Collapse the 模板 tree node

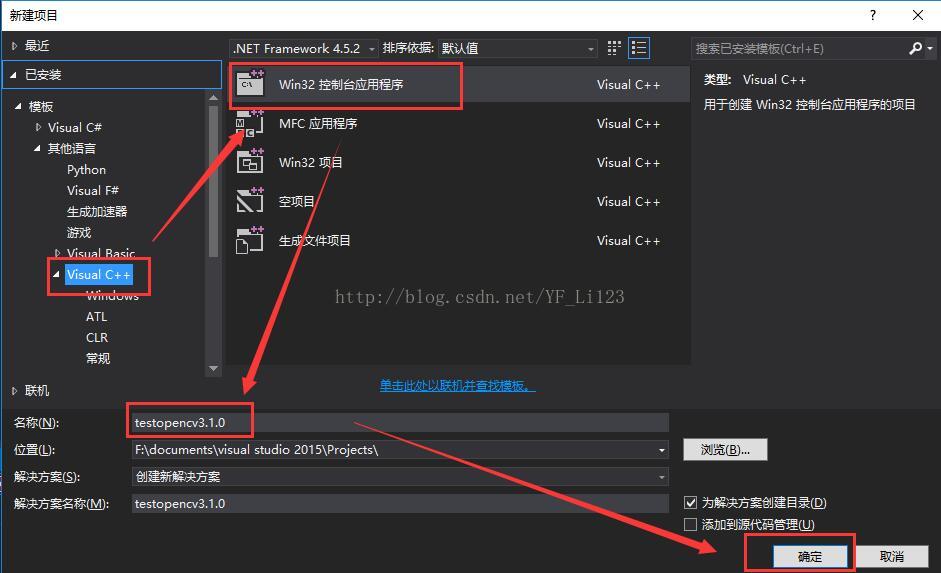[x=18, y=106]
